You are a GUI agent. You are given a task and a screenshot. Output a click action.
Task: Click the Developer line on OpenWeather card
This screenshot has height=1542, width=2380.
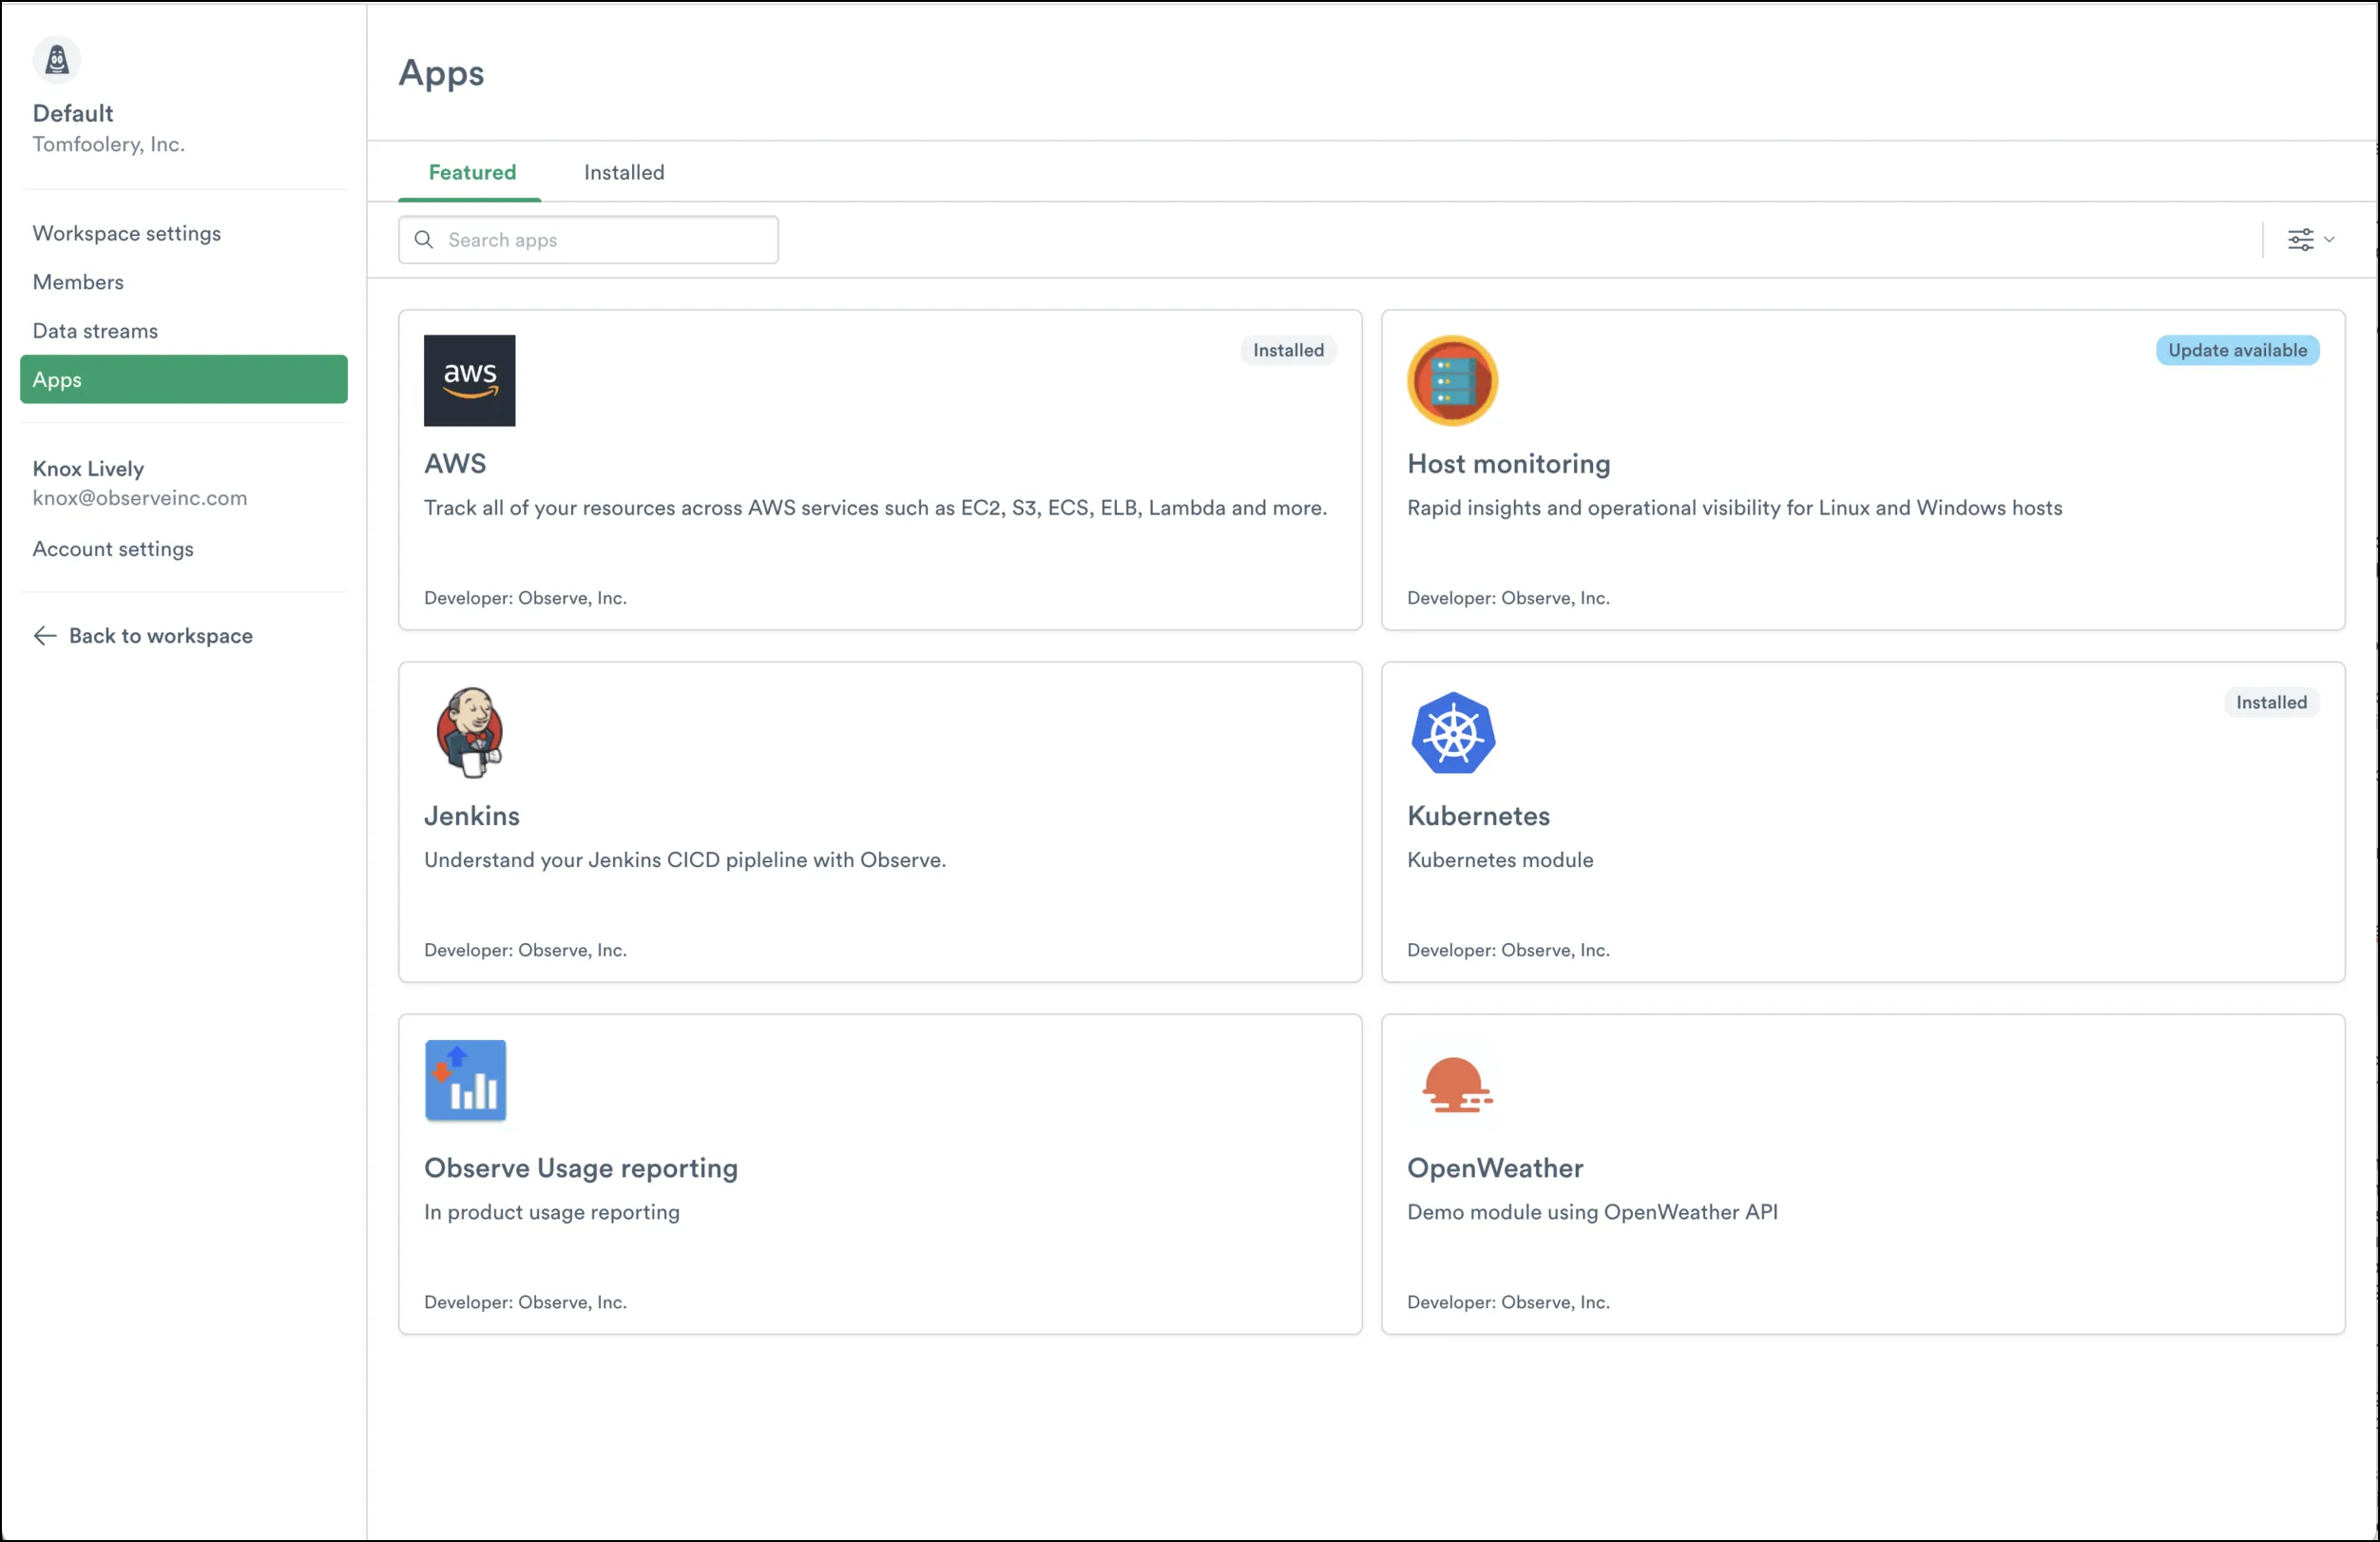coord(1508,1302)
